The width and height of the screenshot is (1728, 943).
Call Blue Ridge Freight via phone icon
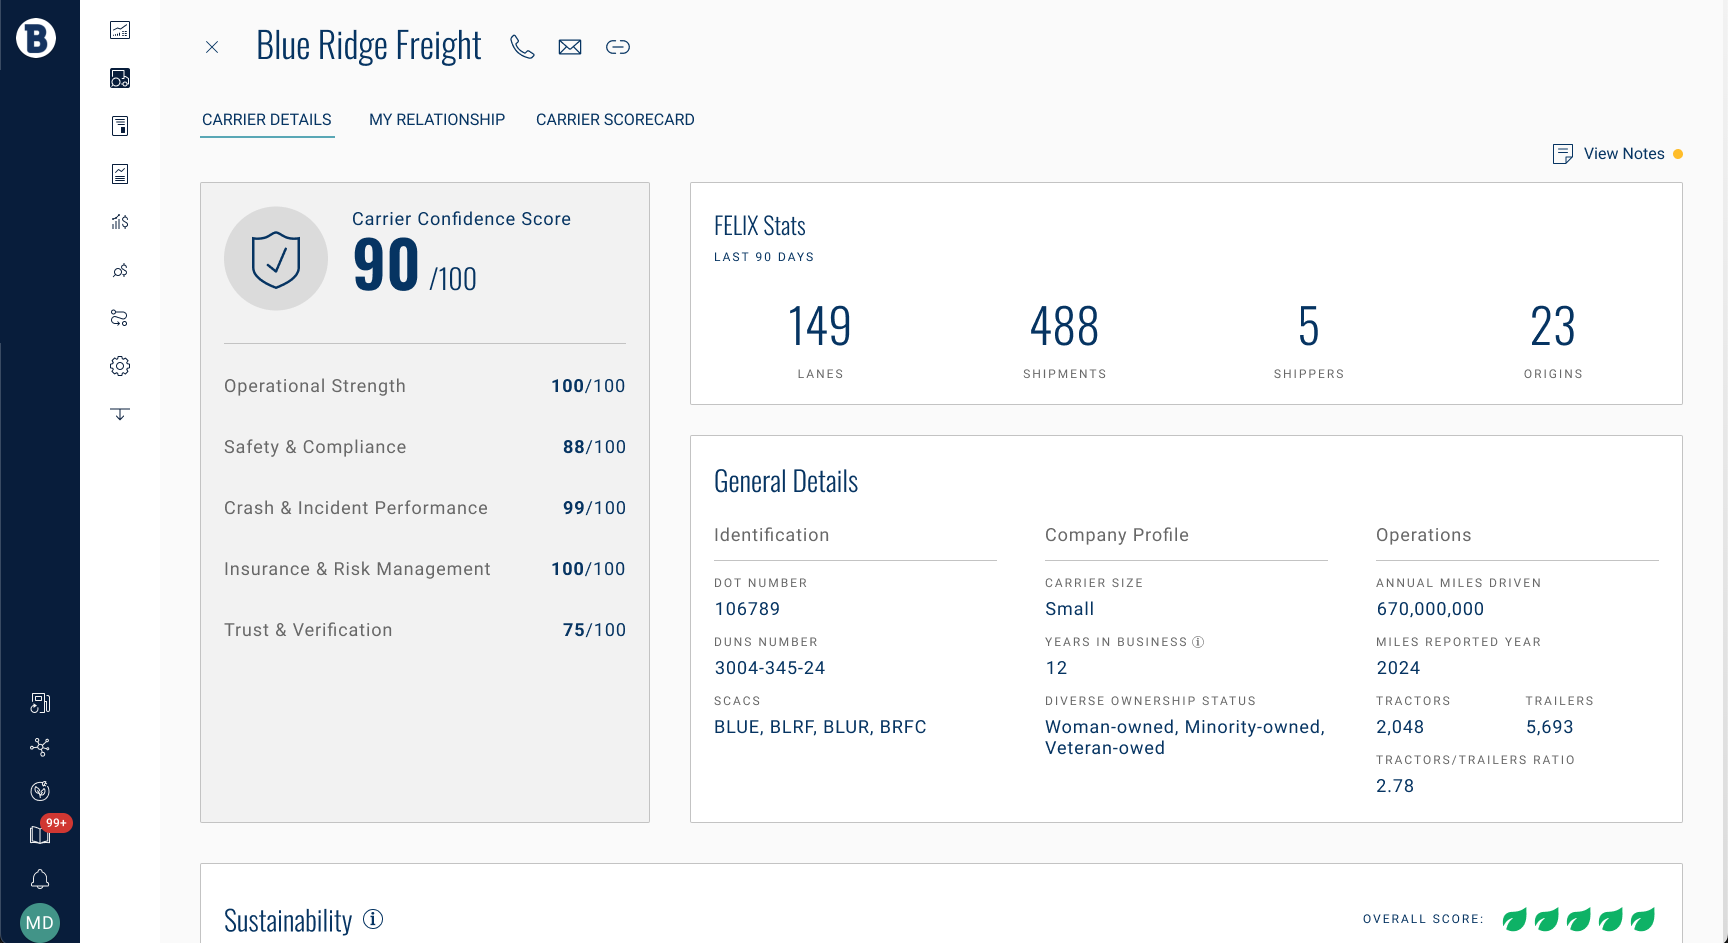pyautogui.click(x=522, y=47)
